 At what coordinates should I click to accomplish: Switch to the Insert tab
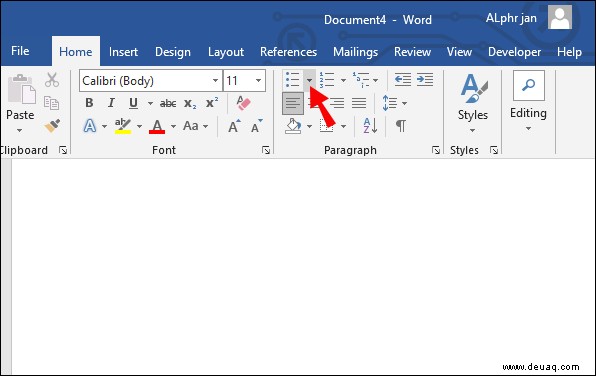123,52
